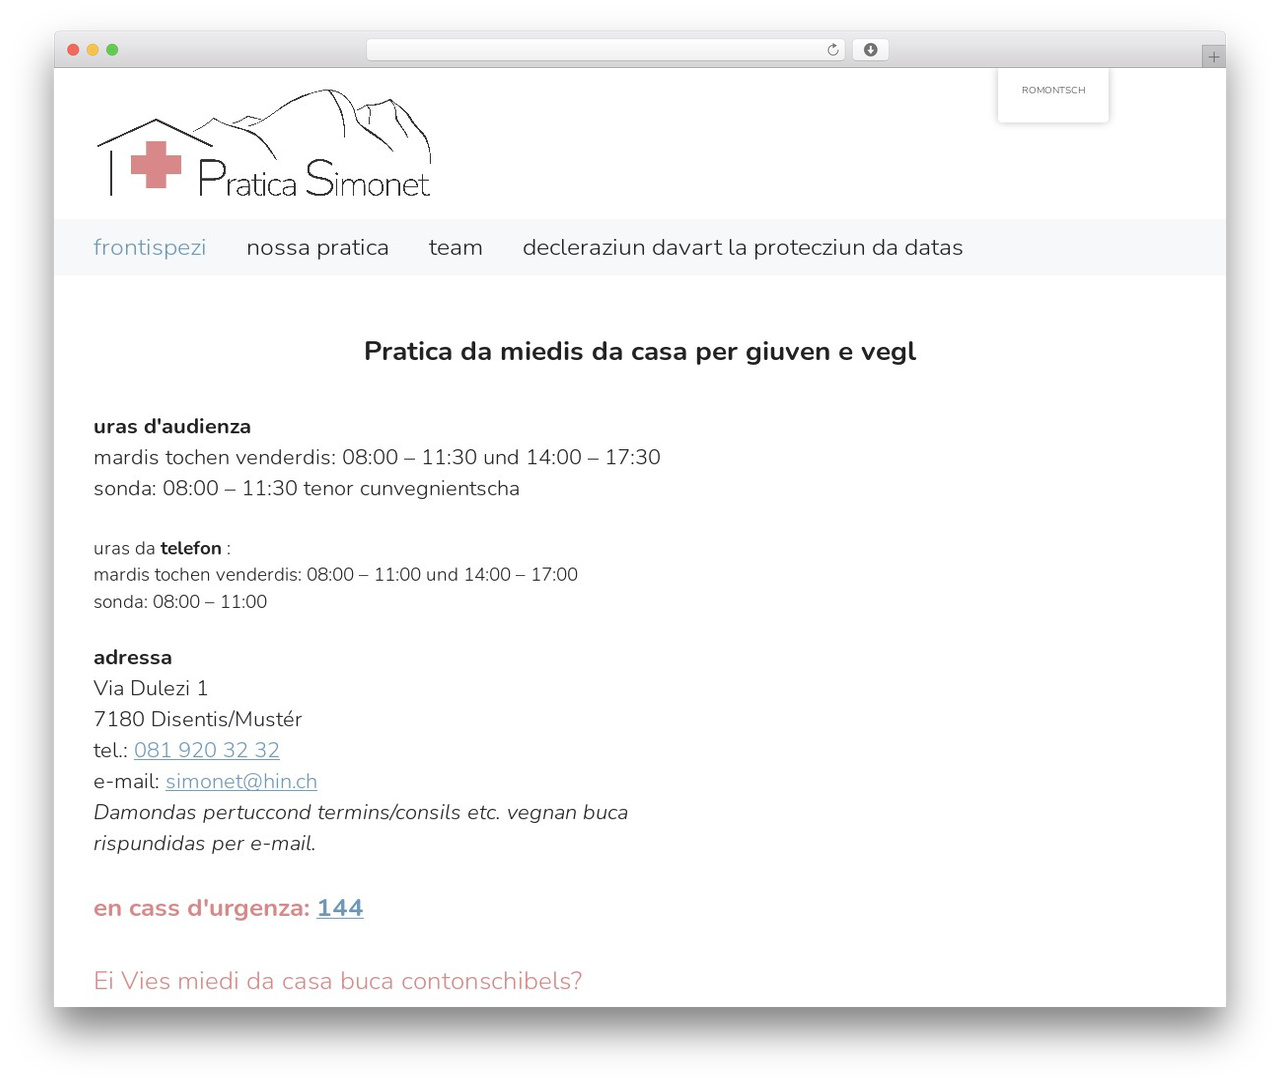Click heading Pratica da miedis da casa

point(640,351)
